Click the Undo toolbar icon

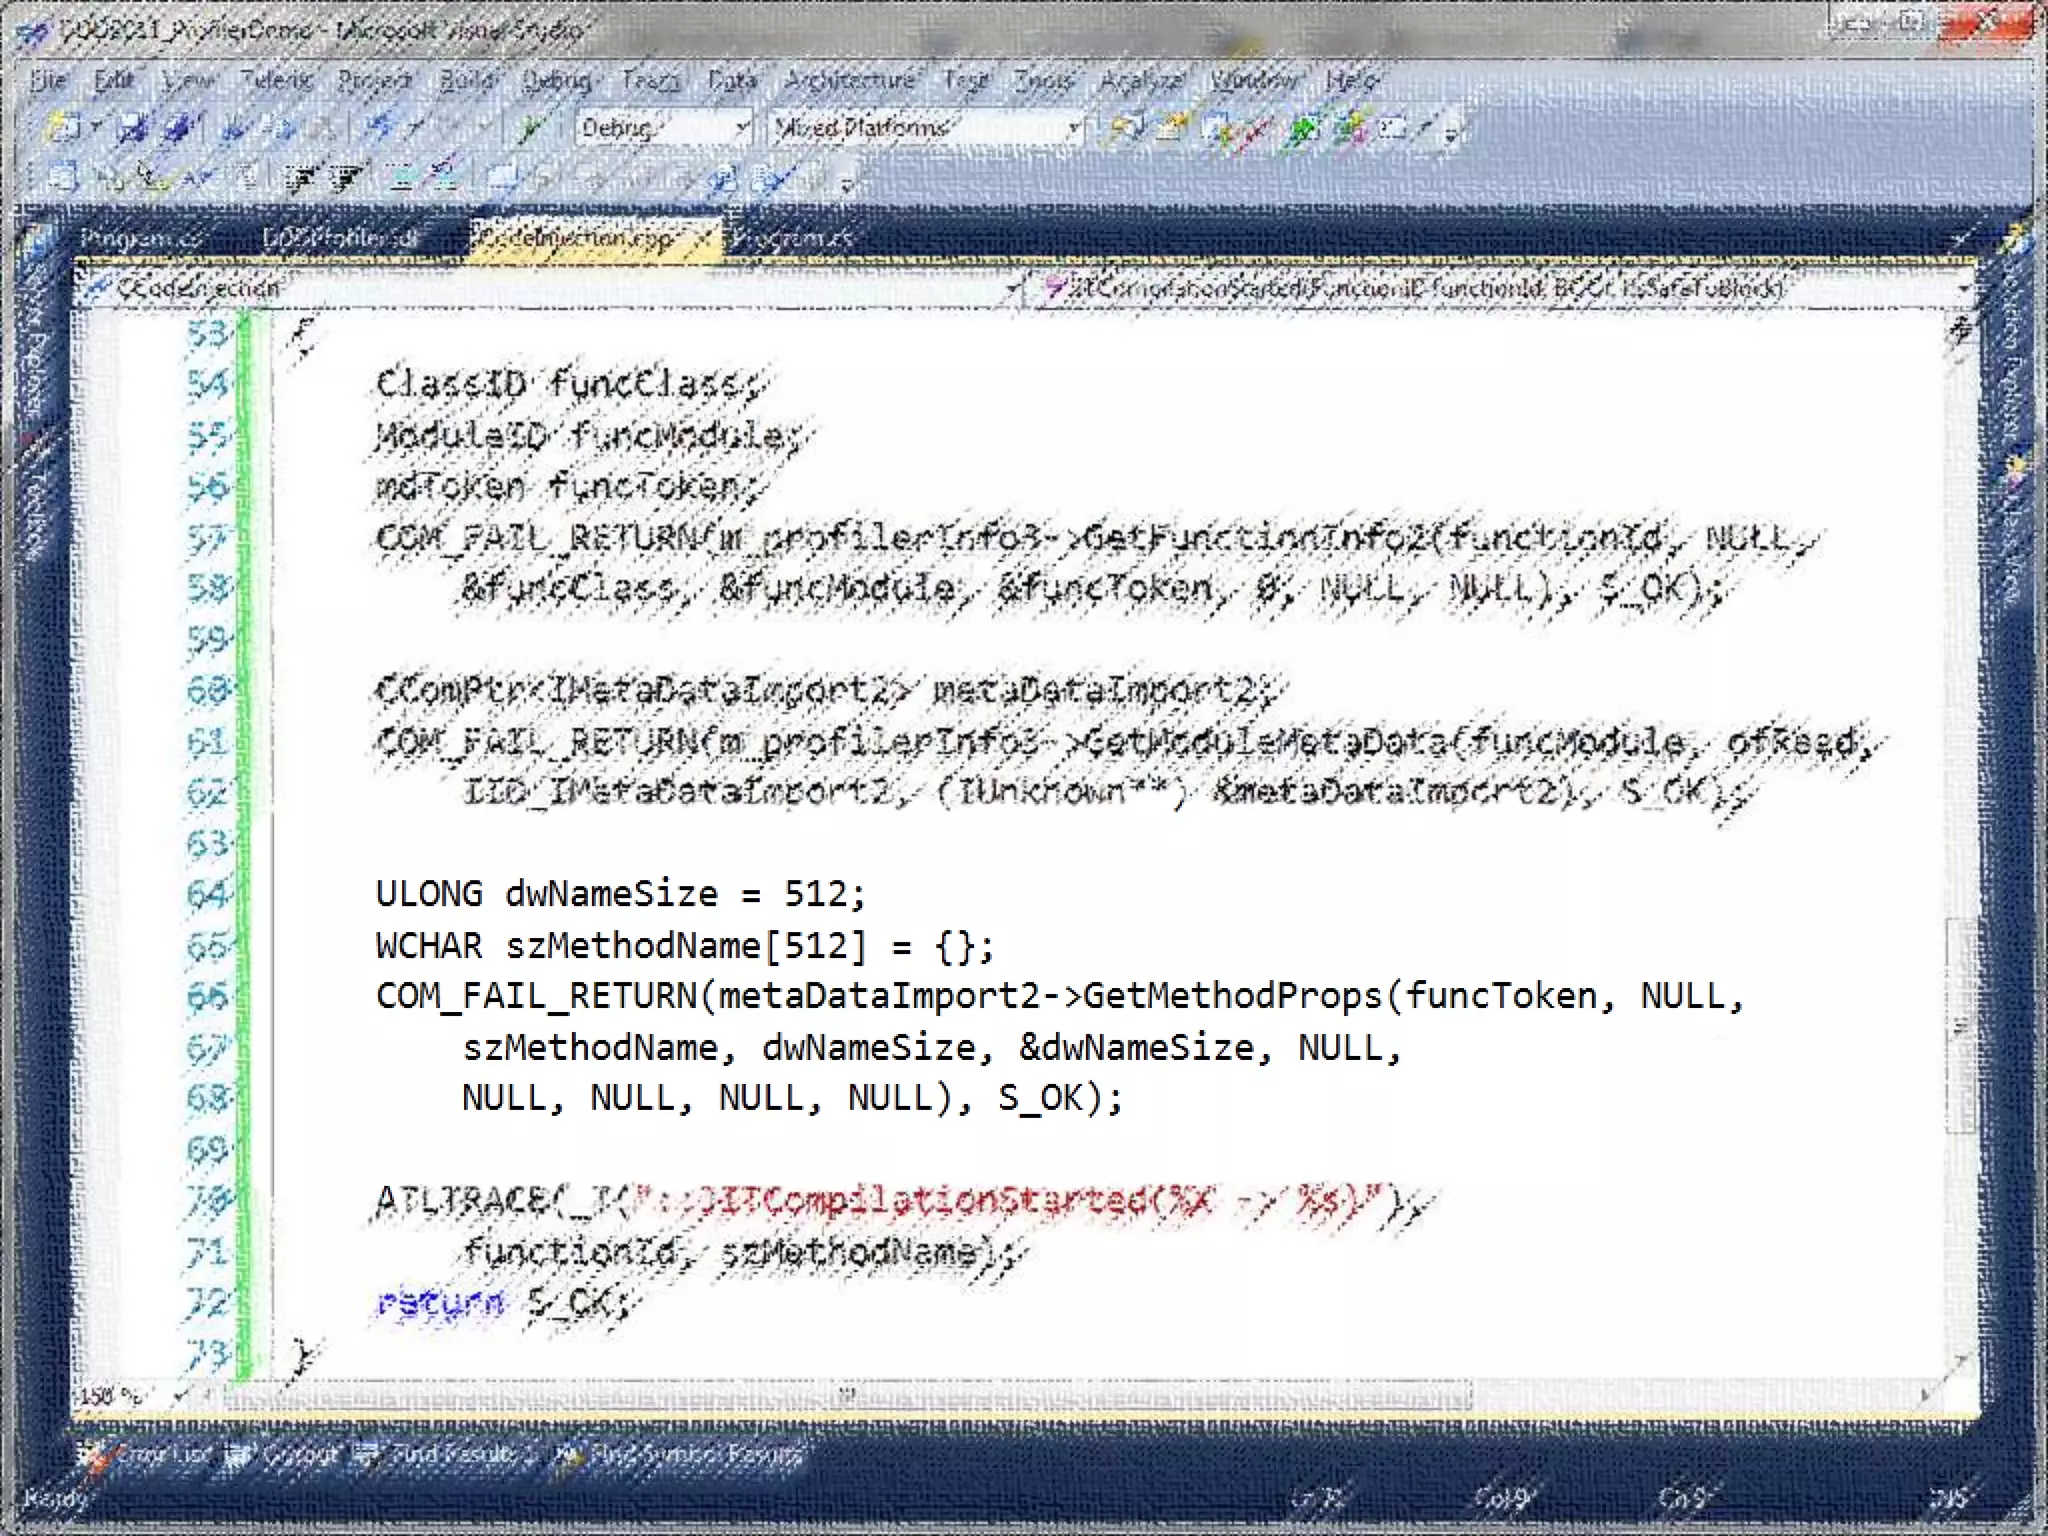pyautogui.click(x=380, y=128)
